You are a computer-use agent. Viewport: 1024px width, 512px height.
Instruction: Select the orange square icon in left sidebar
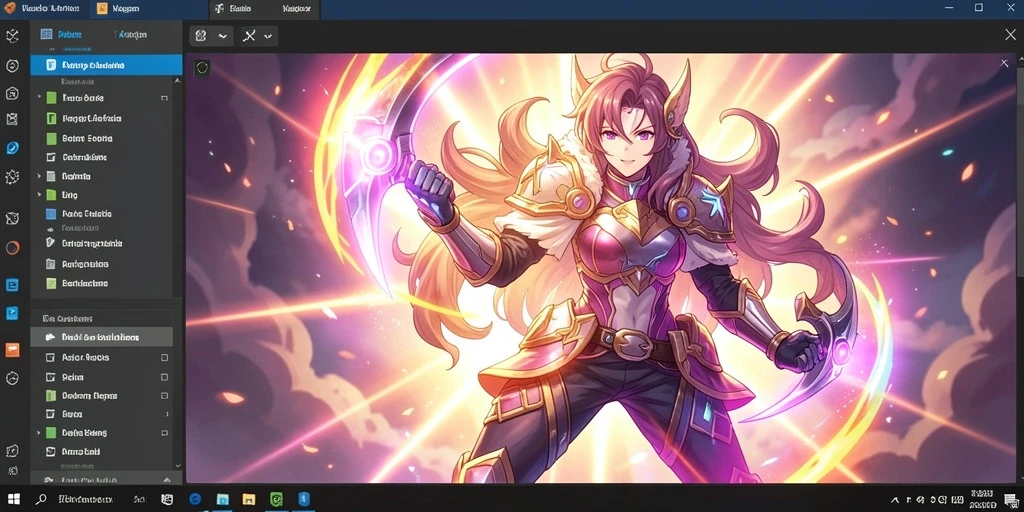pos(12,350)
